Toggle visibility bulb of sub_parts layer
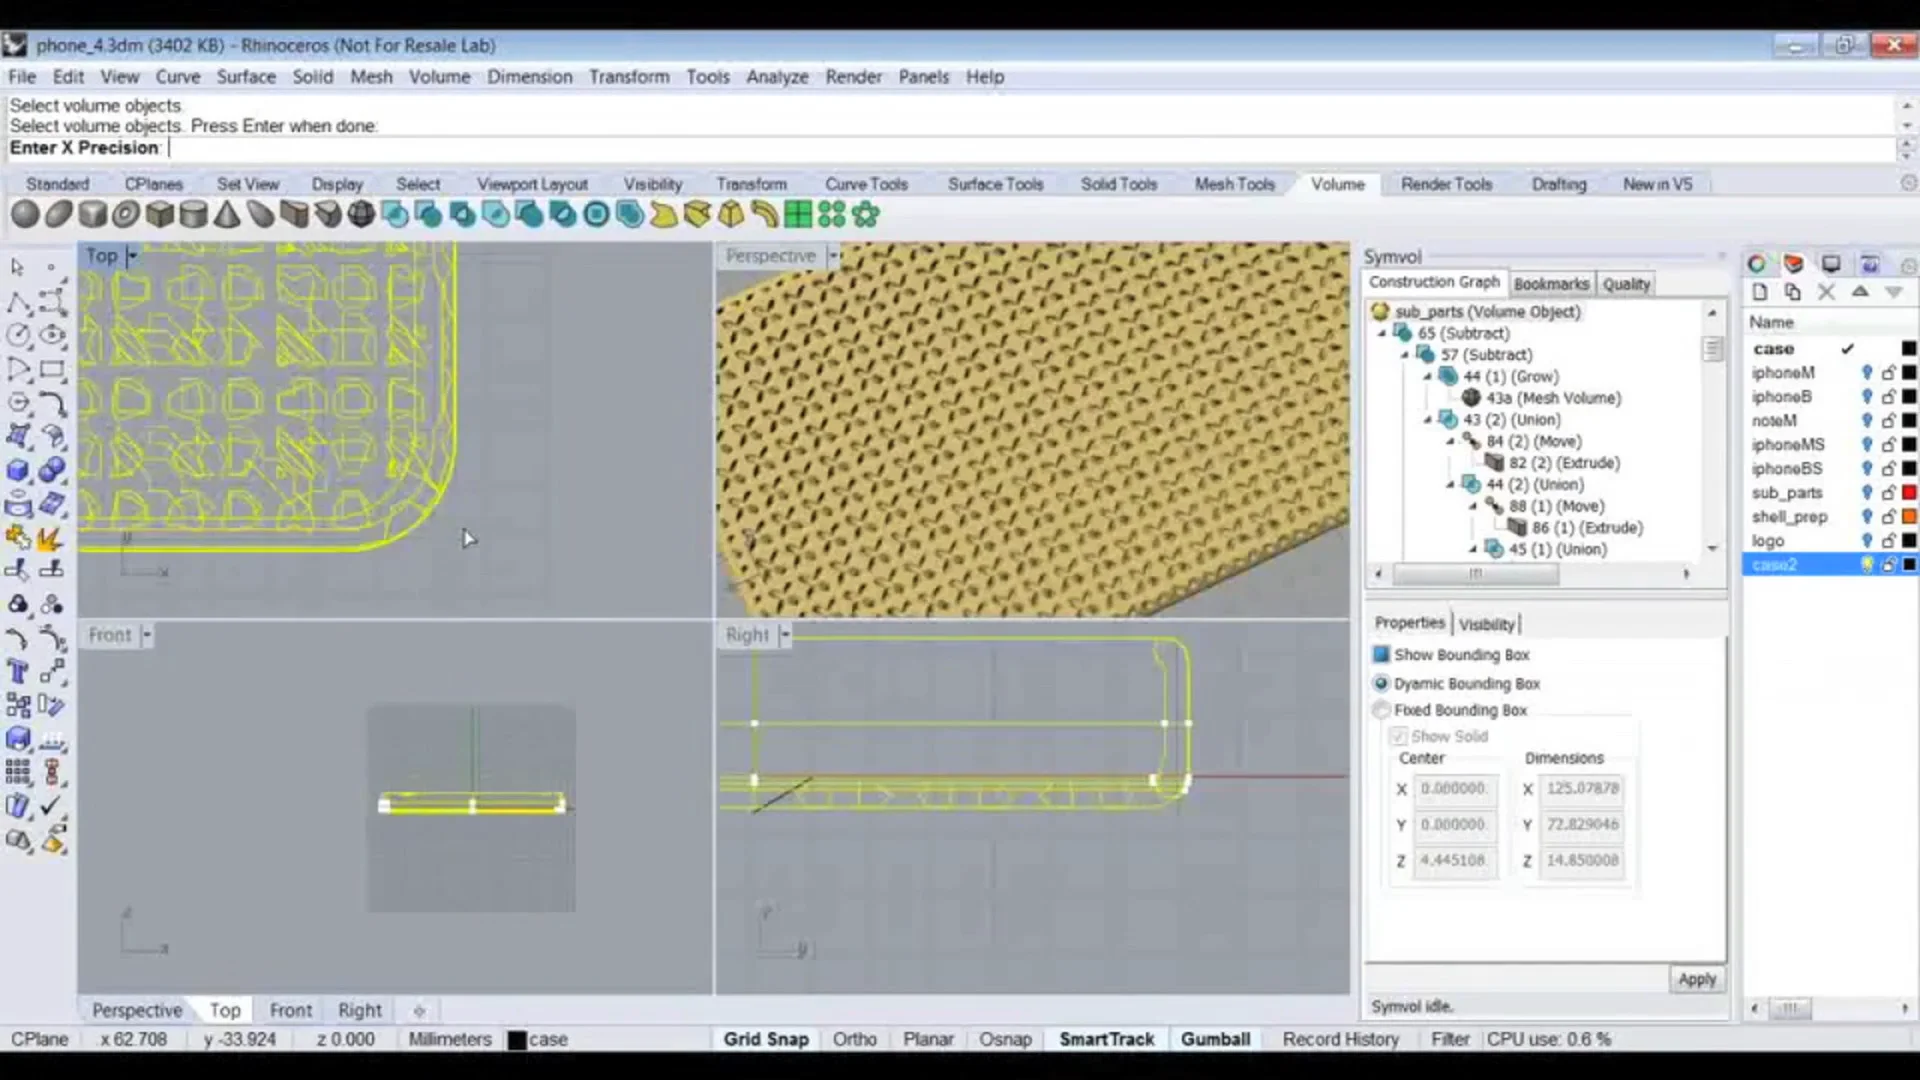Image resolution: width=1920 pixels, height=1080 pixels. [x=1866, y=492]
